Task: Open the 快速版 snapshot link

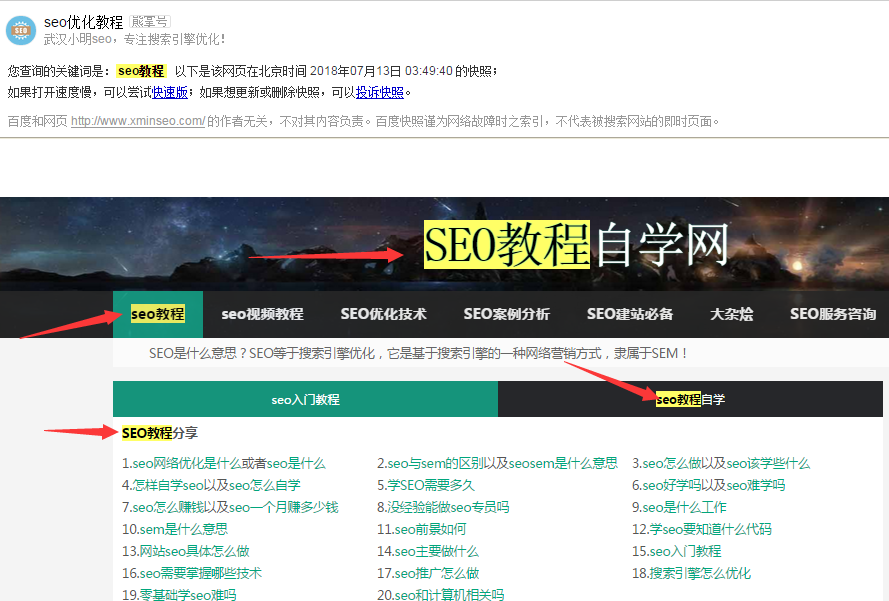Action: [x=170, y=92]
